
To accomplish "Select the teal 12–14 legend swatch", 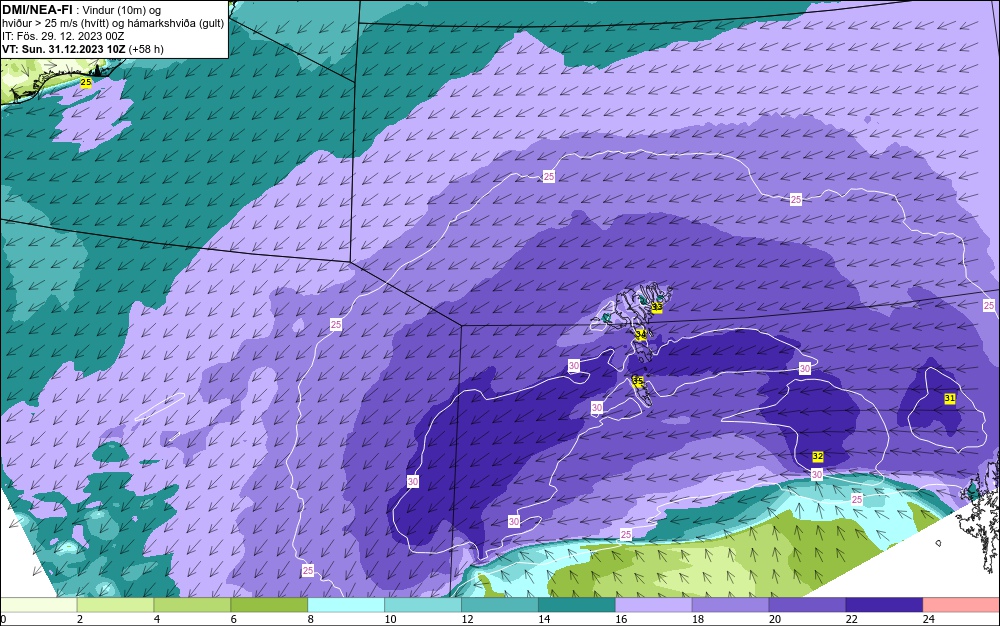I will coord(500,605).
